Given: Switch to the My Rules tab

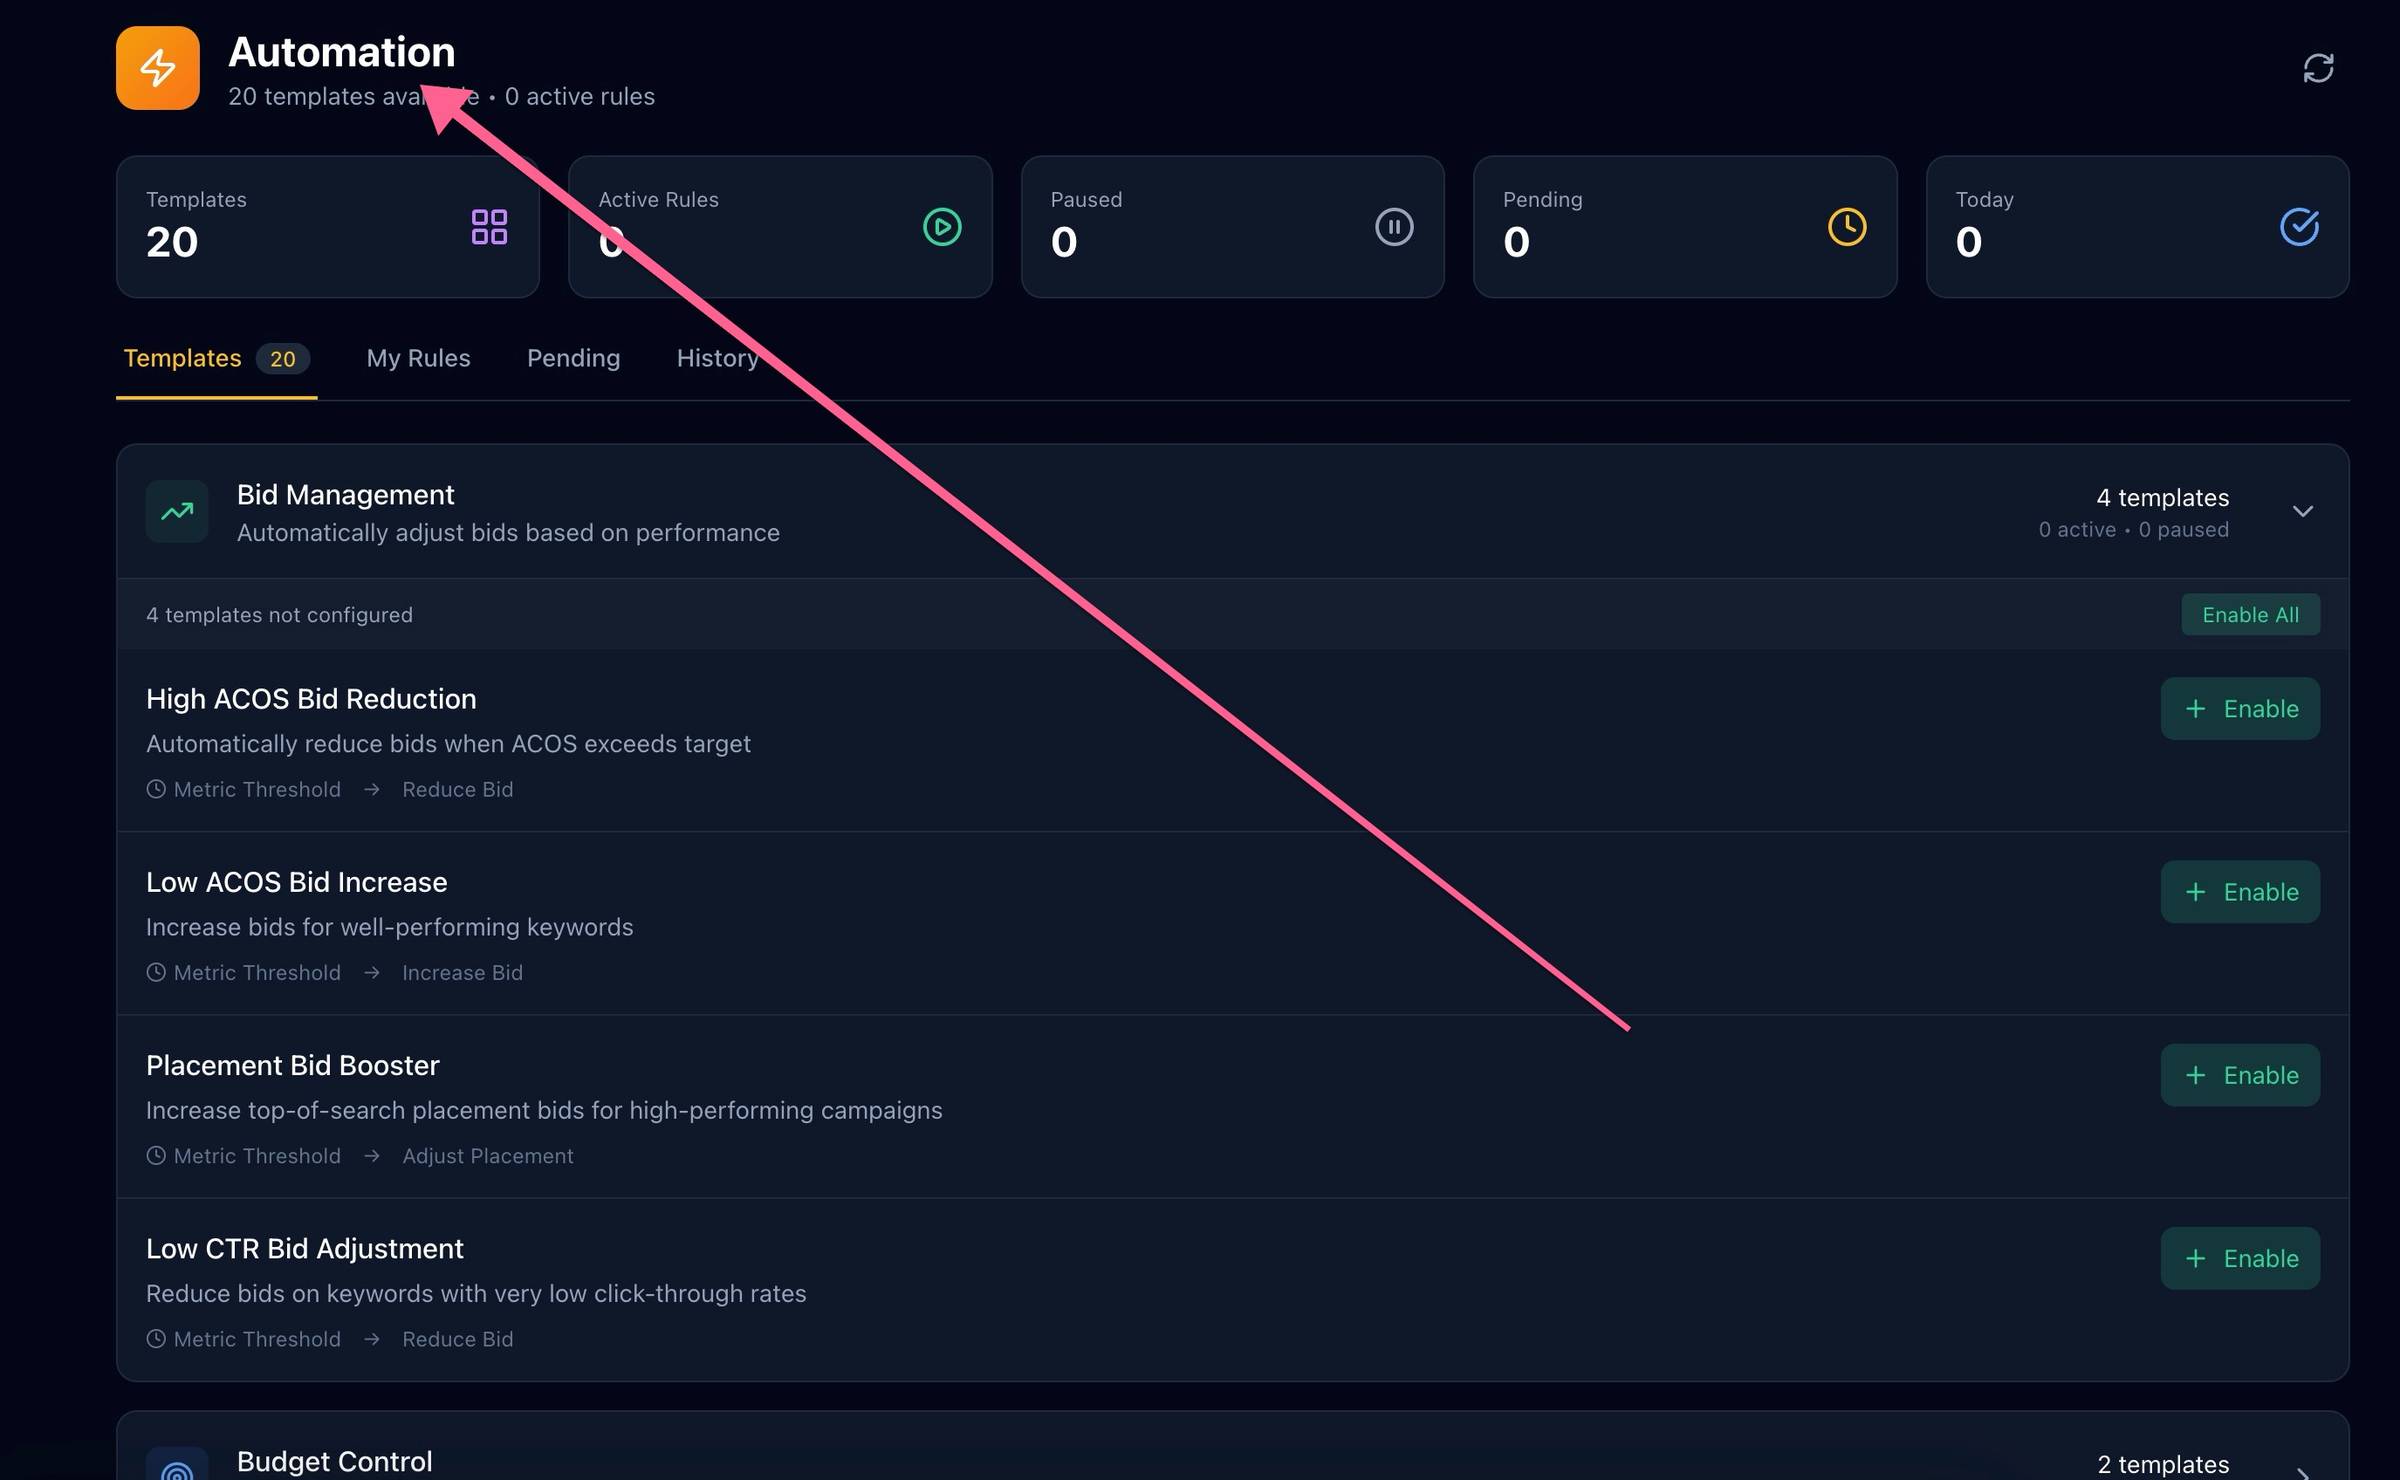Looking at the screenshot, I should click(x=418, y=358).
